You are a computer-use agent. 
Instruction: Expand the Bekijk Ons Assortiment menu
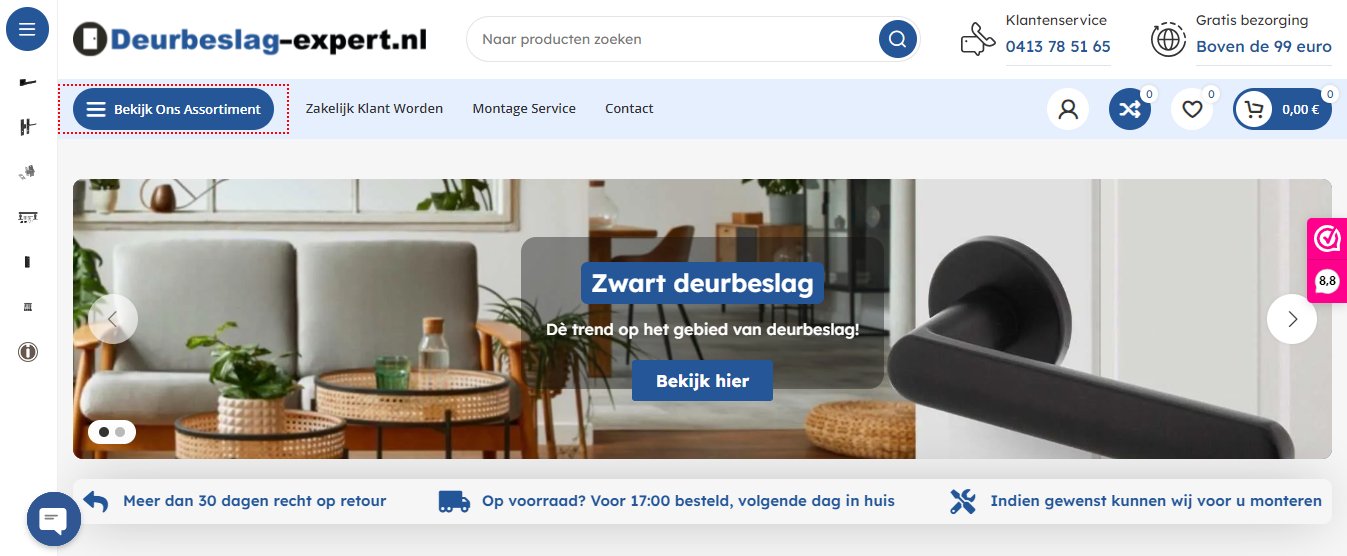(x=173, y=109)
